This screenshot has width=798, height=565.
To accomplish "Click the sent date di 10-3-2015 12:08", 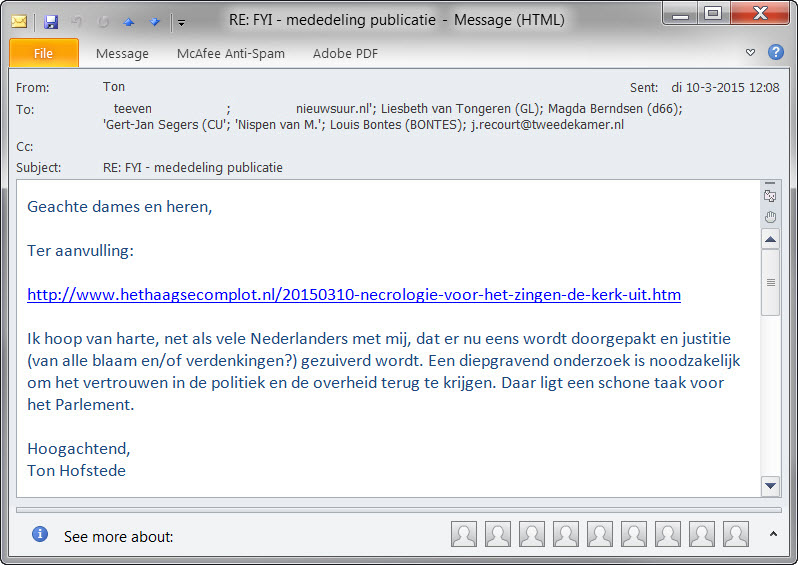I will coord(725,88).
